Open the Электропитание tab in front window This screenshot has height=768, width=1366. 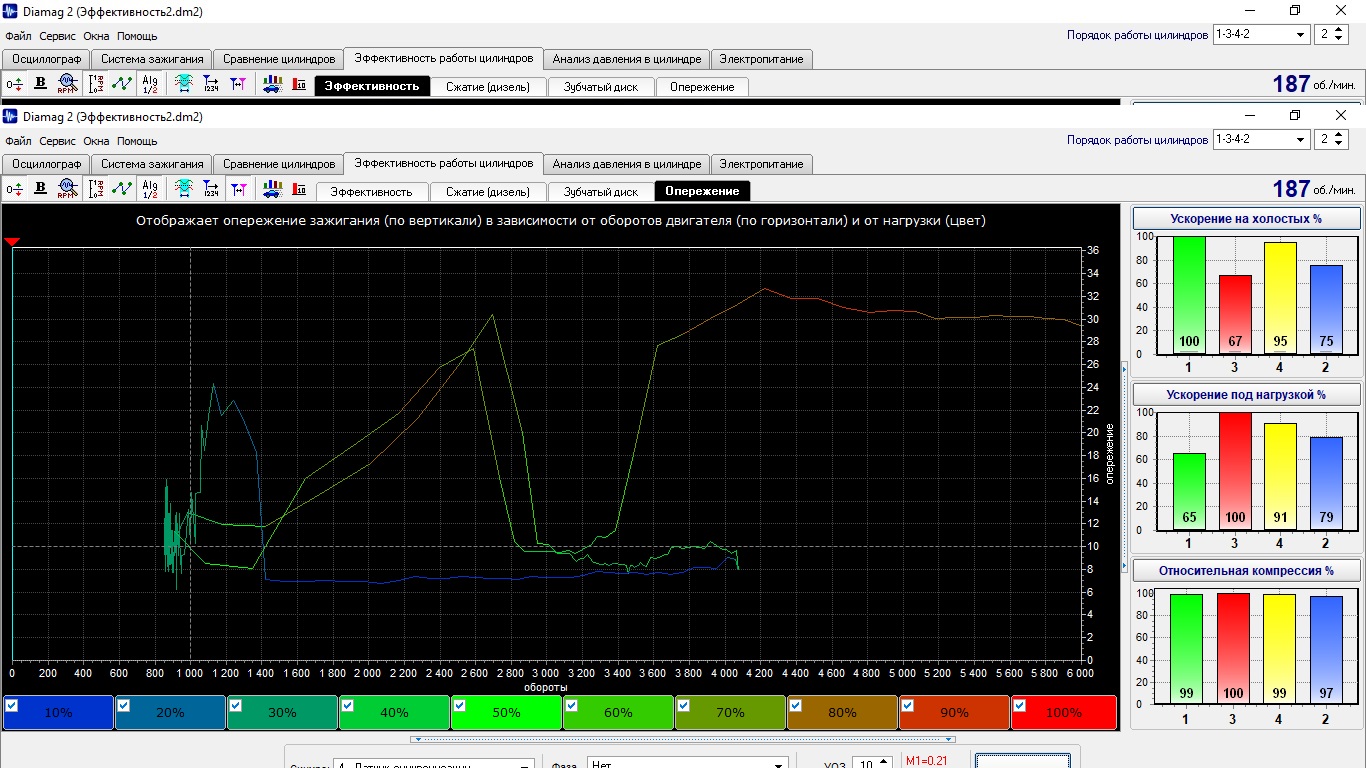click(762, 164)
